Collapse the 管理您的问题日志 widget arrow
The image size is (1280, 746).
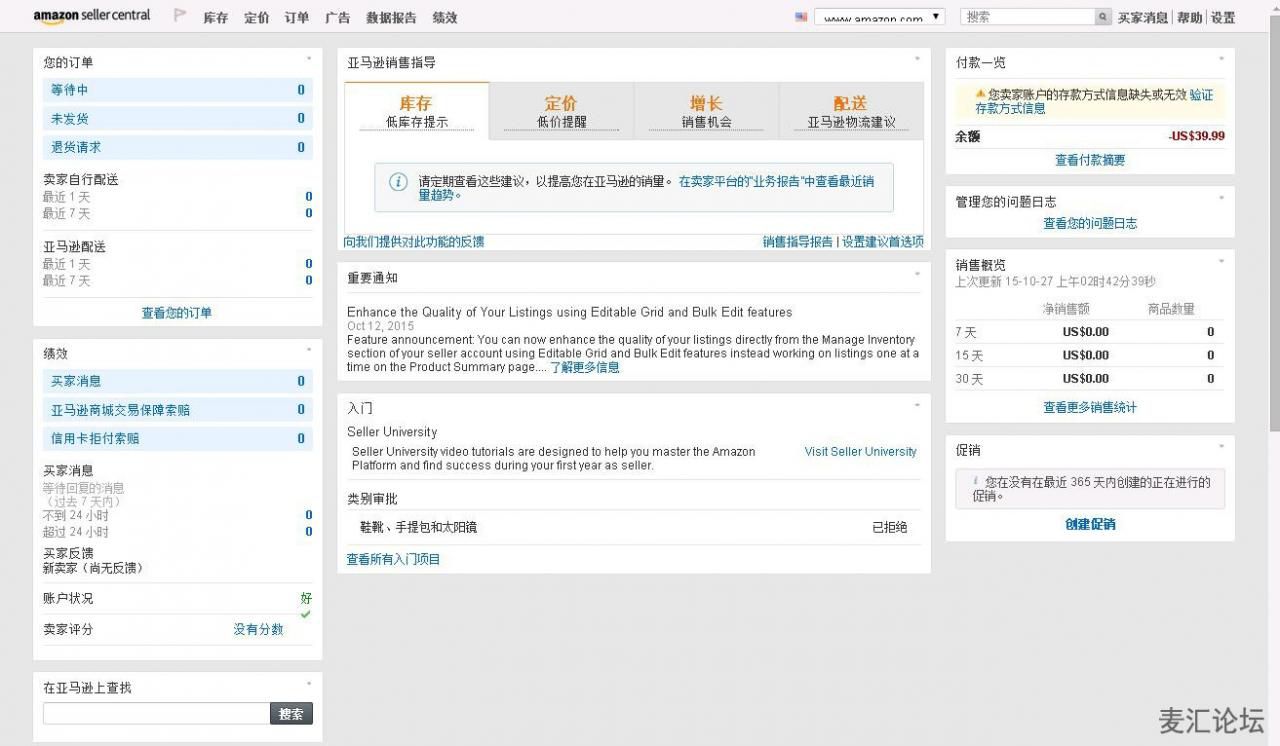point(1221,198)
